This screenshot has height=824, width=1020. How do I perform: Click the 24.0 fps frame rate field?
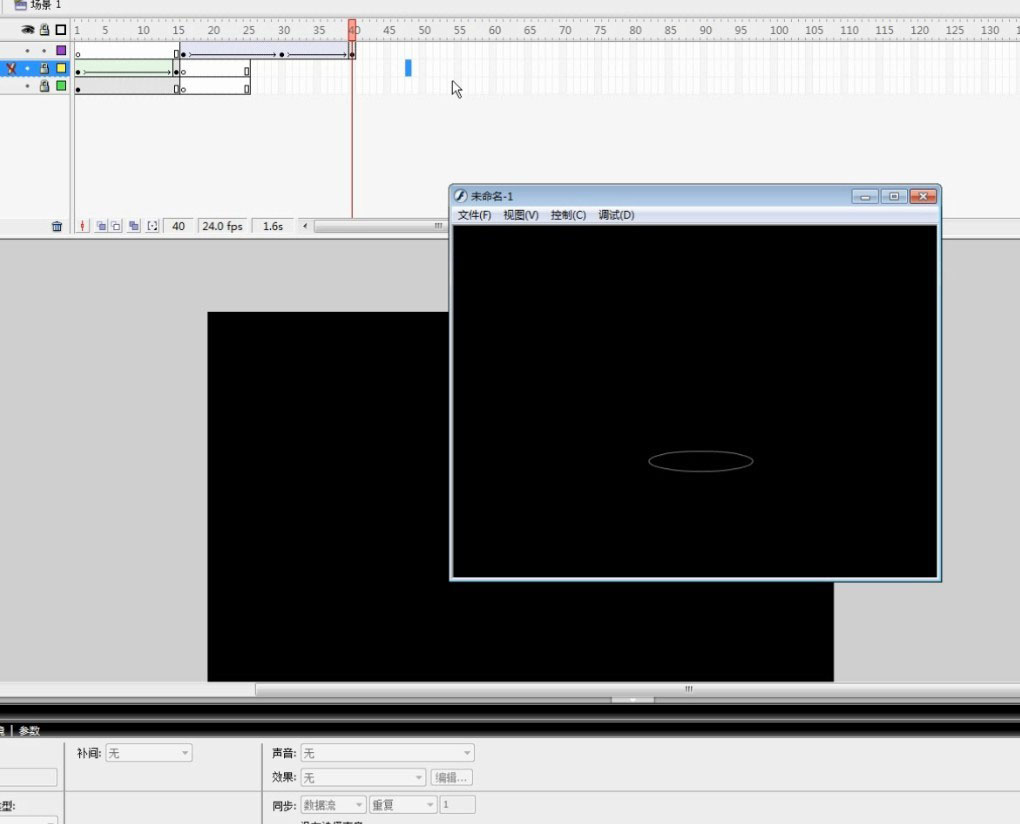click(x=222, y=226)
